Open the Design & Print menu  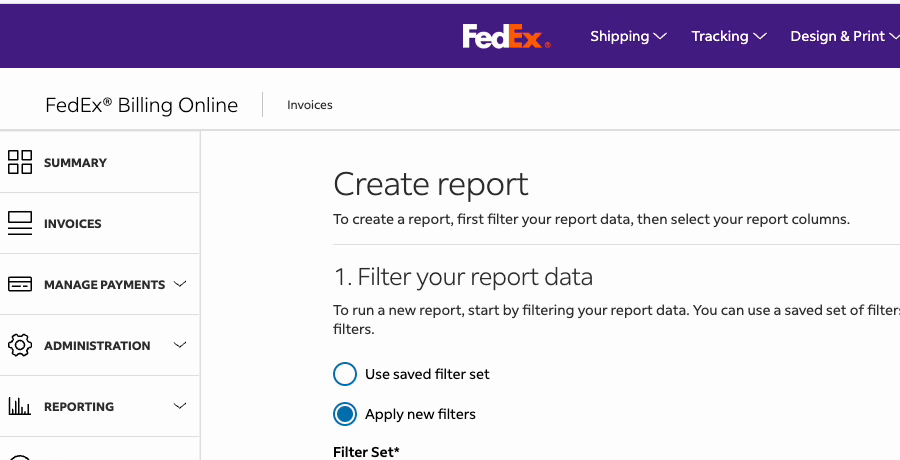click(x=845, y=36)
